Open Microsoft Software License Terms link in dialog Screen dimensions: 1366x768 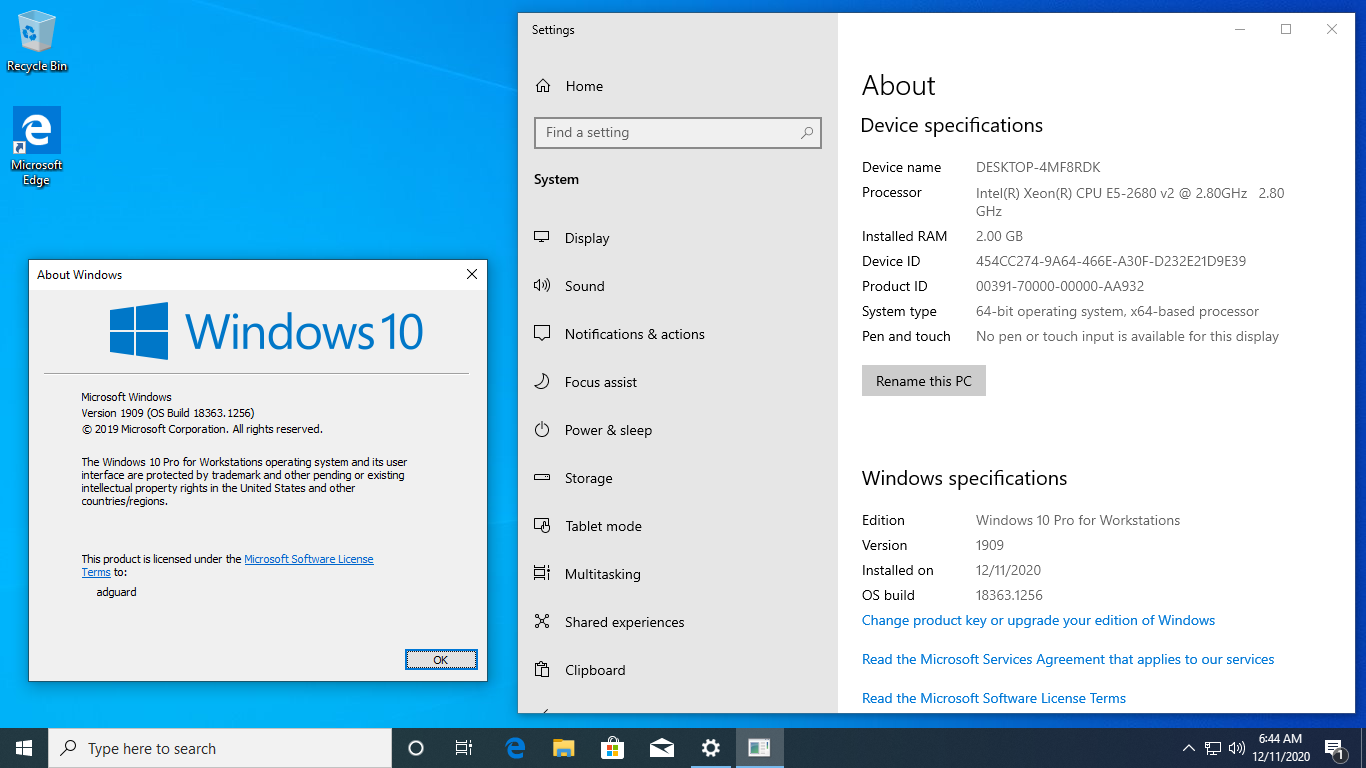[x=309, y=559]
